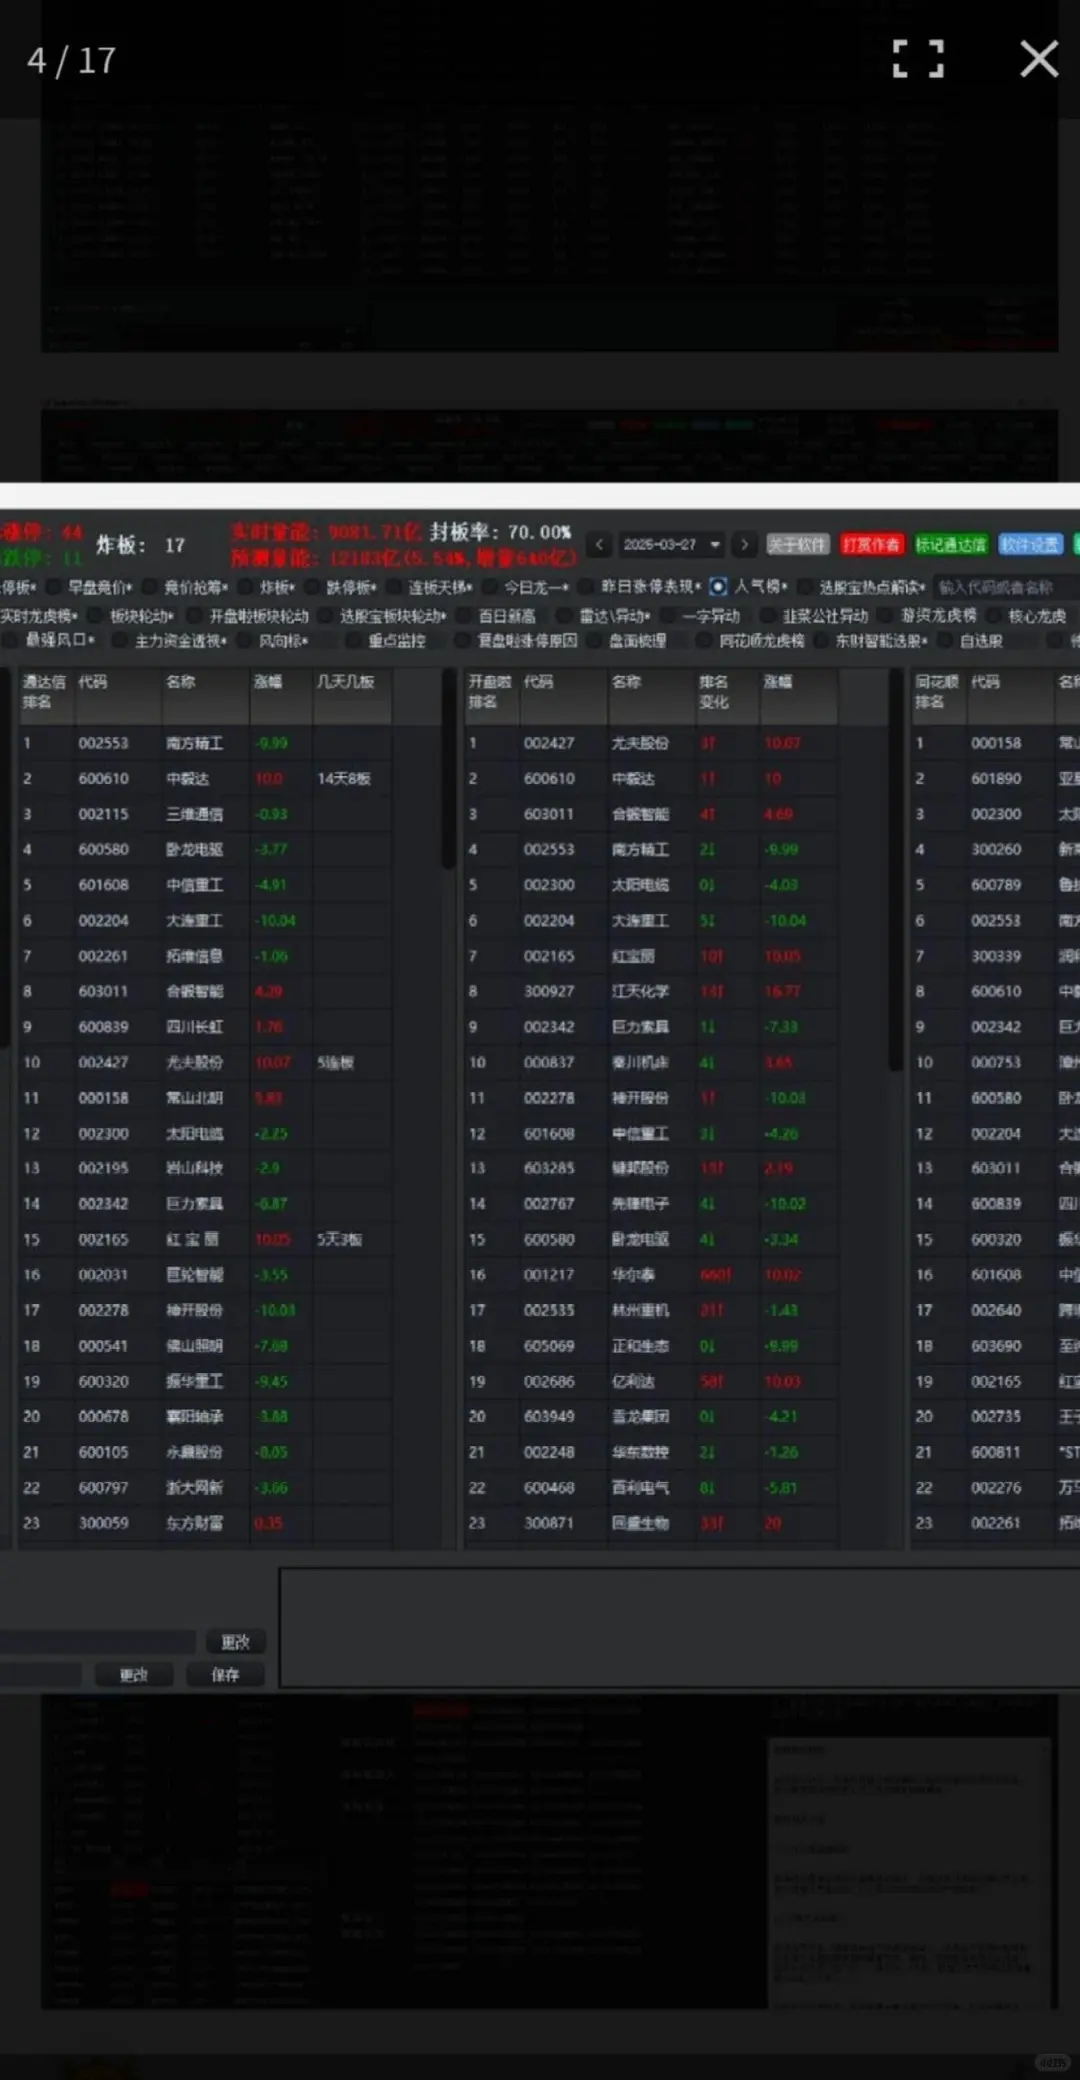
Task: Click the 关于软件 button
Action: [797, 545]
